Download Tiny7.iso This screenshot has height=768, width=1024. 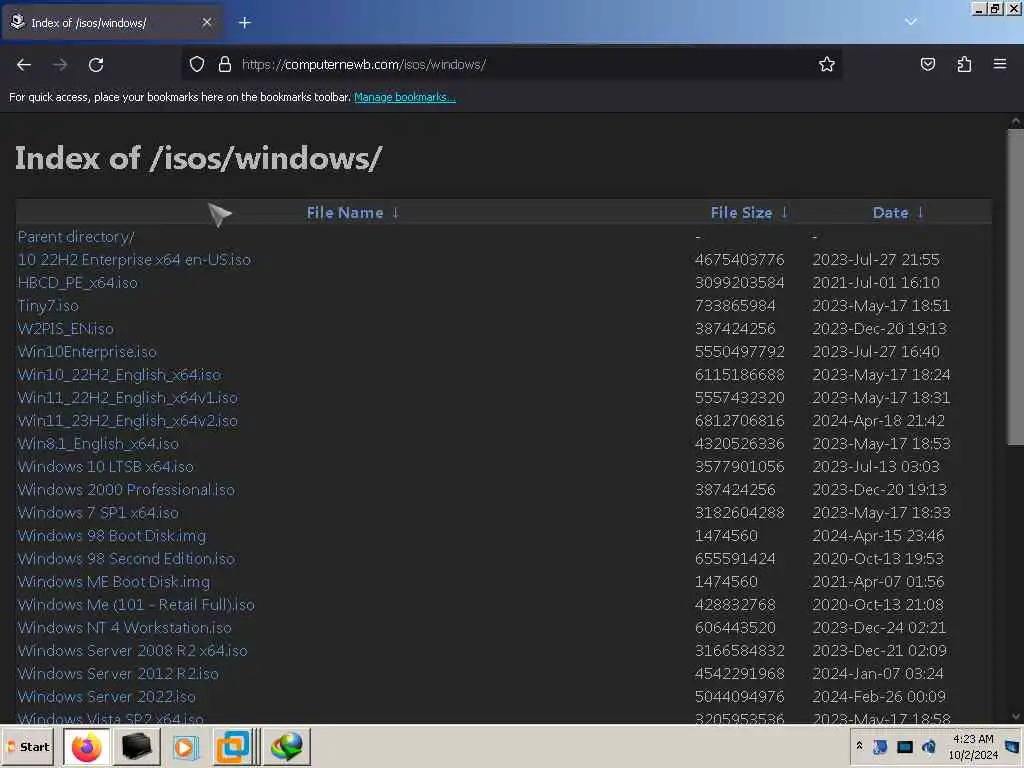pyautogui.click(x=48, y=306)
